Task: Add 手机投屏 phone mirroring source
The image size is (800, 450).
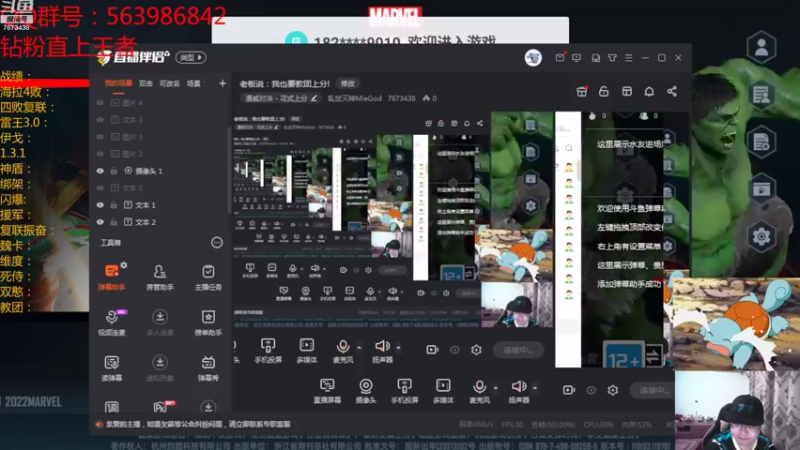Action: pyautogui.click(x=405, y=391)
